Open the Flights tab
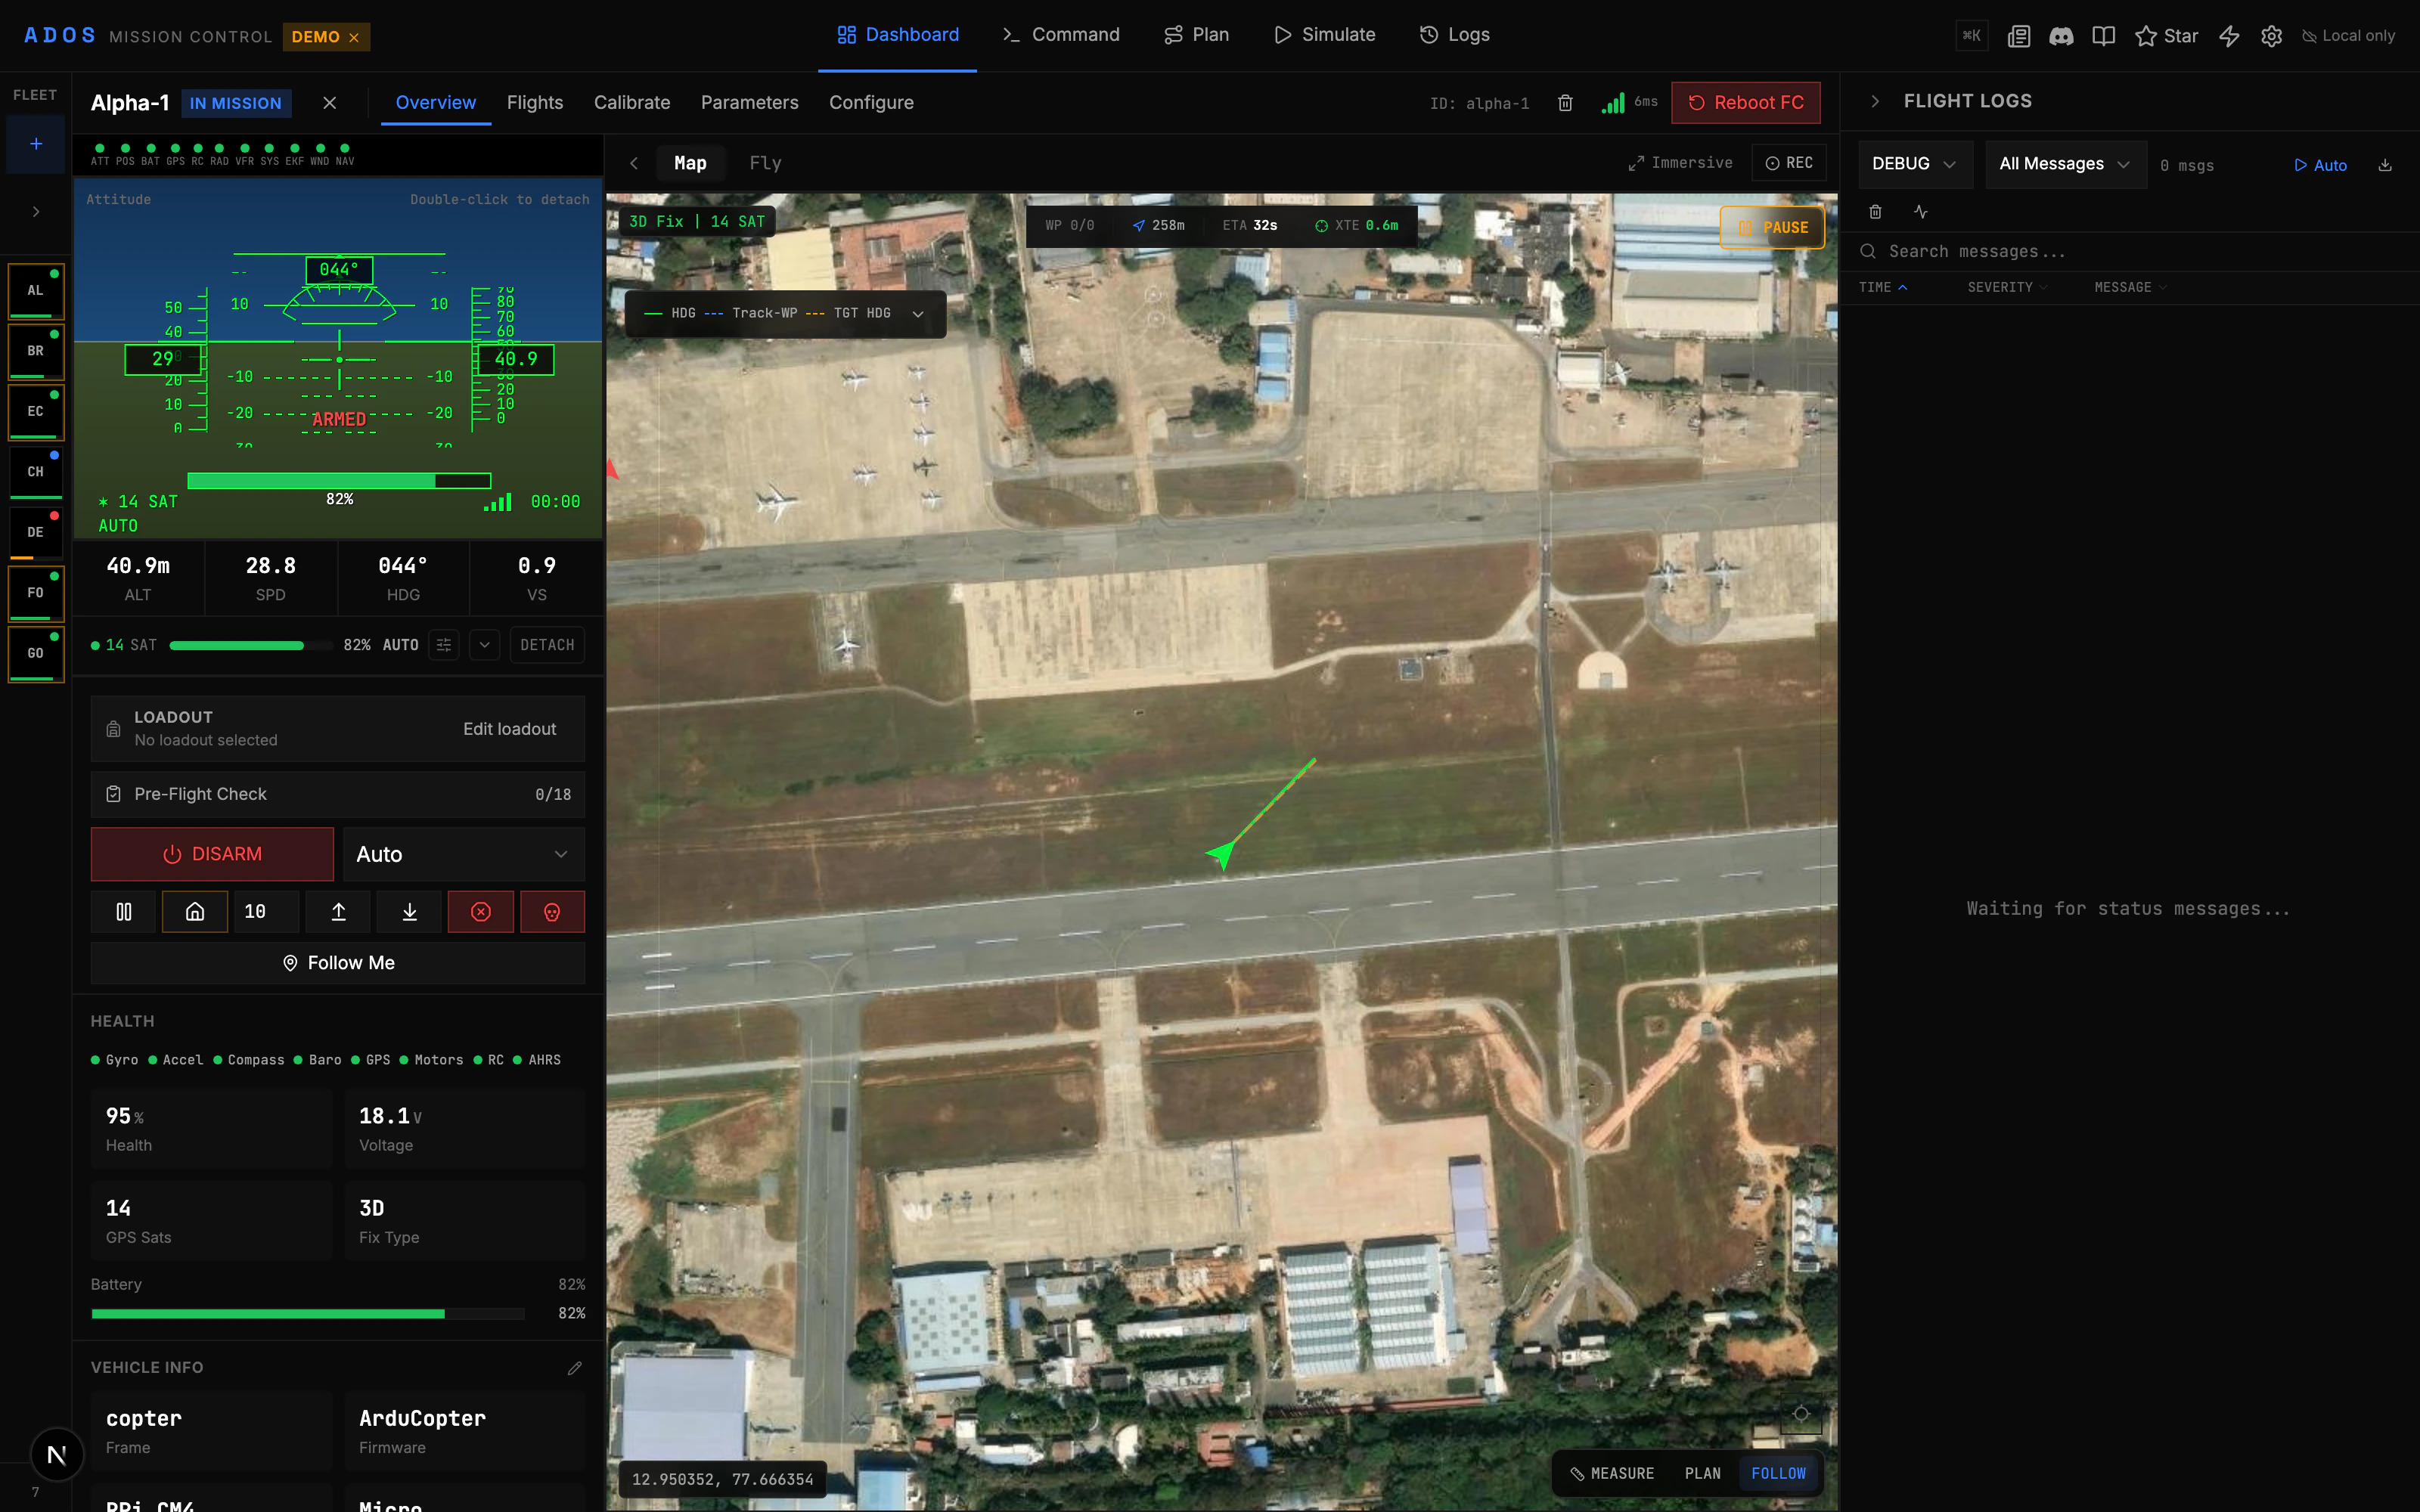 535,103
